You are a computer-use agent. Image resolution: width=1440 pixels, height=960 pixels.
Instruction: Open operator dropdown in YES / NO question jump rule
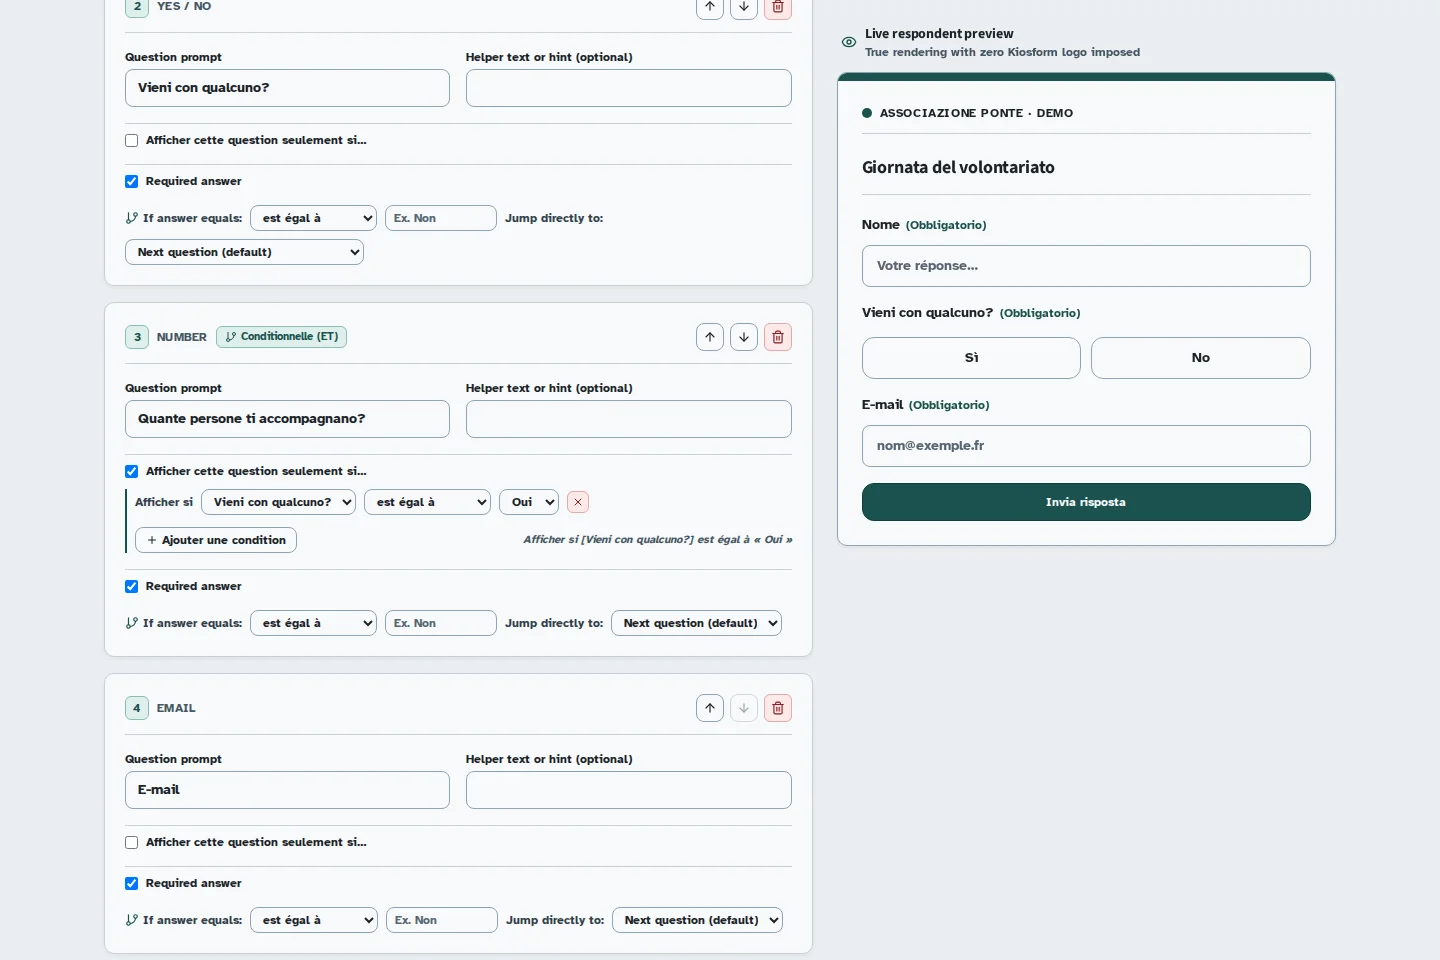click(x=314, y=218)
